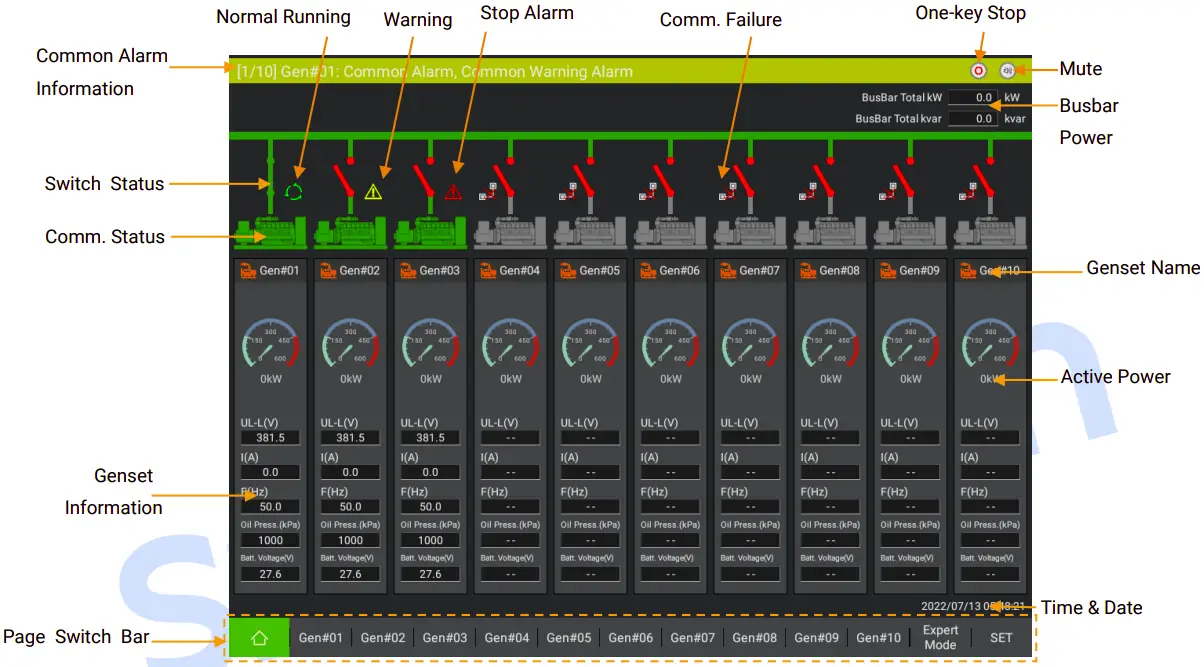This screenshot has width=1204, height=667.
Task: Click the Gen#06 0kW active power text
Action: (x=670, y=379)
